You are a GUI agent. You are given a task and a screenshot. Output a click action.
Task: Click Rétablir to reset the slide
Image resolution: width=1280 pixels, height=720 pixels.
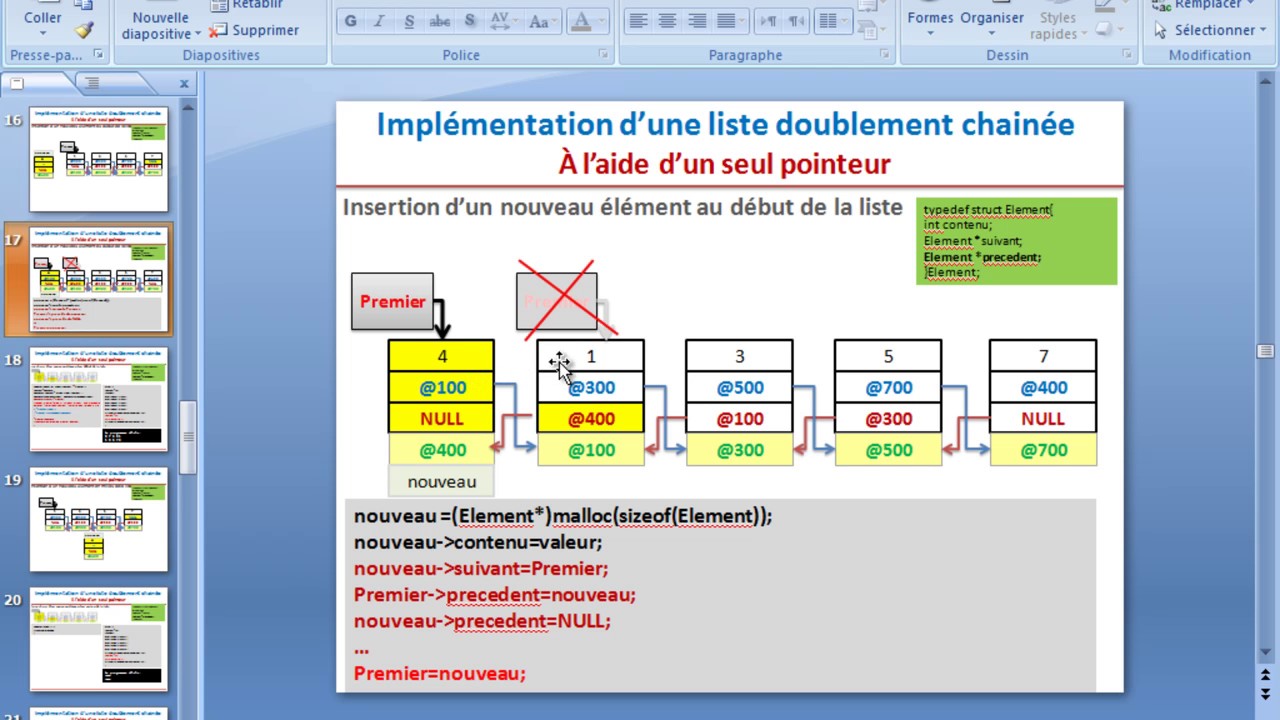(x=247, y=5)
